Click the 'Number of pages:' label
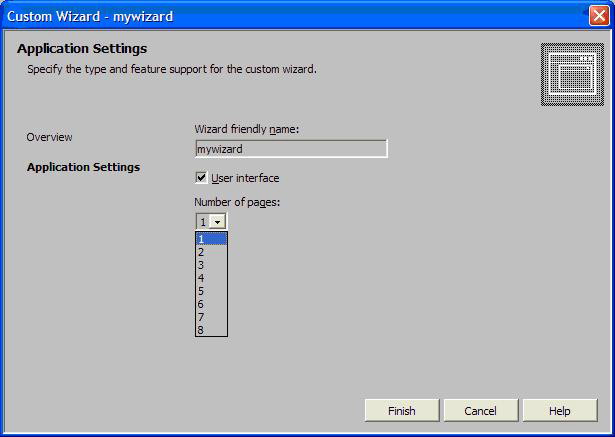The height and width of the screenshot is (437, 615). pos(237,202)
